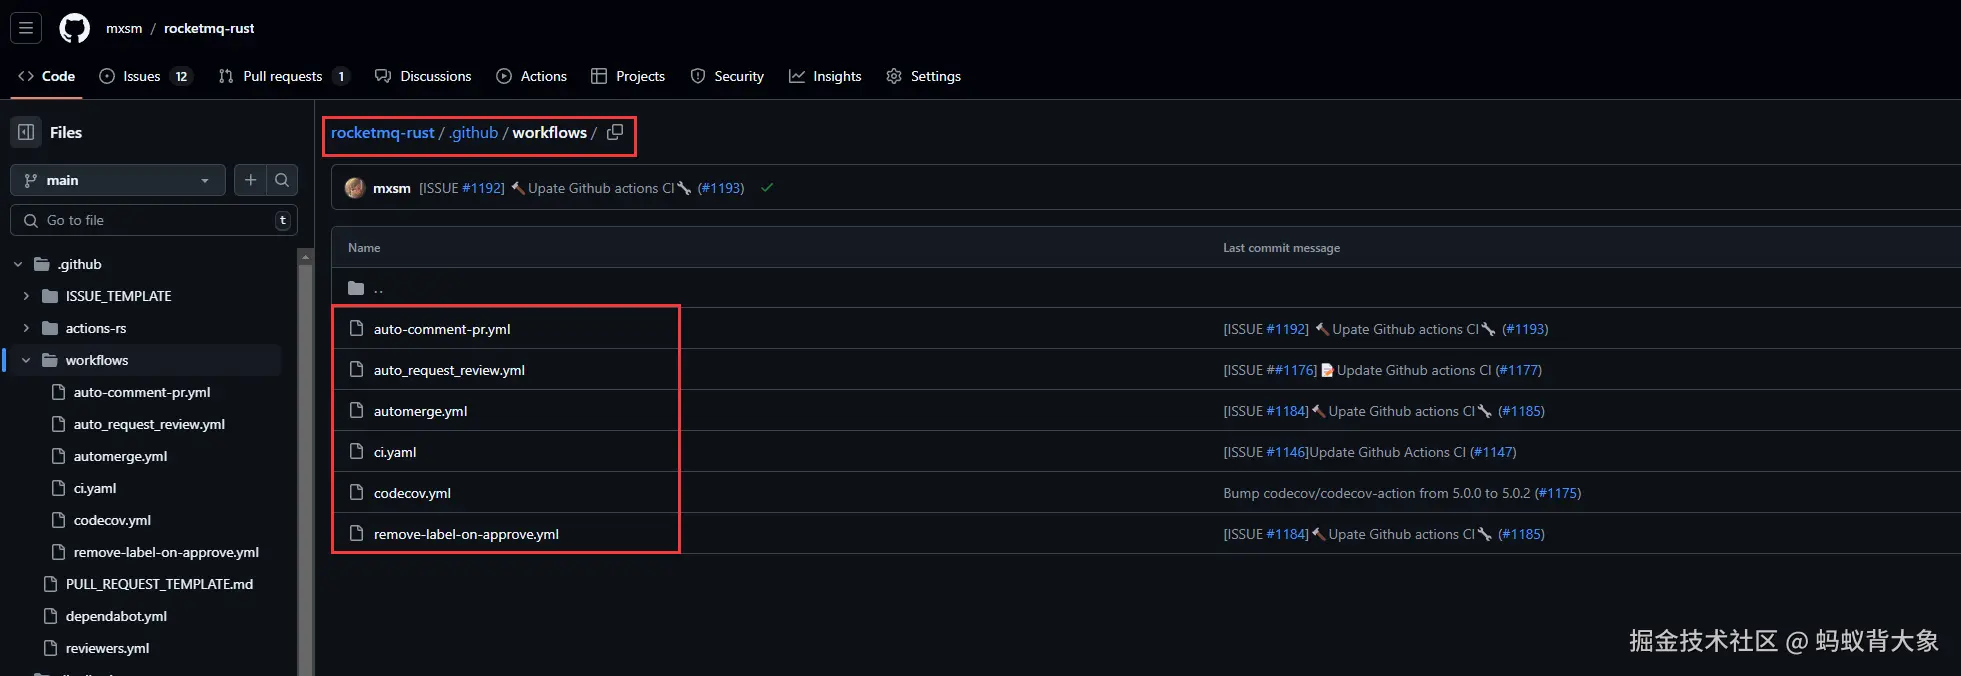The image size is (1961, 676).
Task: Select auto-comment-pr.yml in the file tree
Action: pos(142,392)
